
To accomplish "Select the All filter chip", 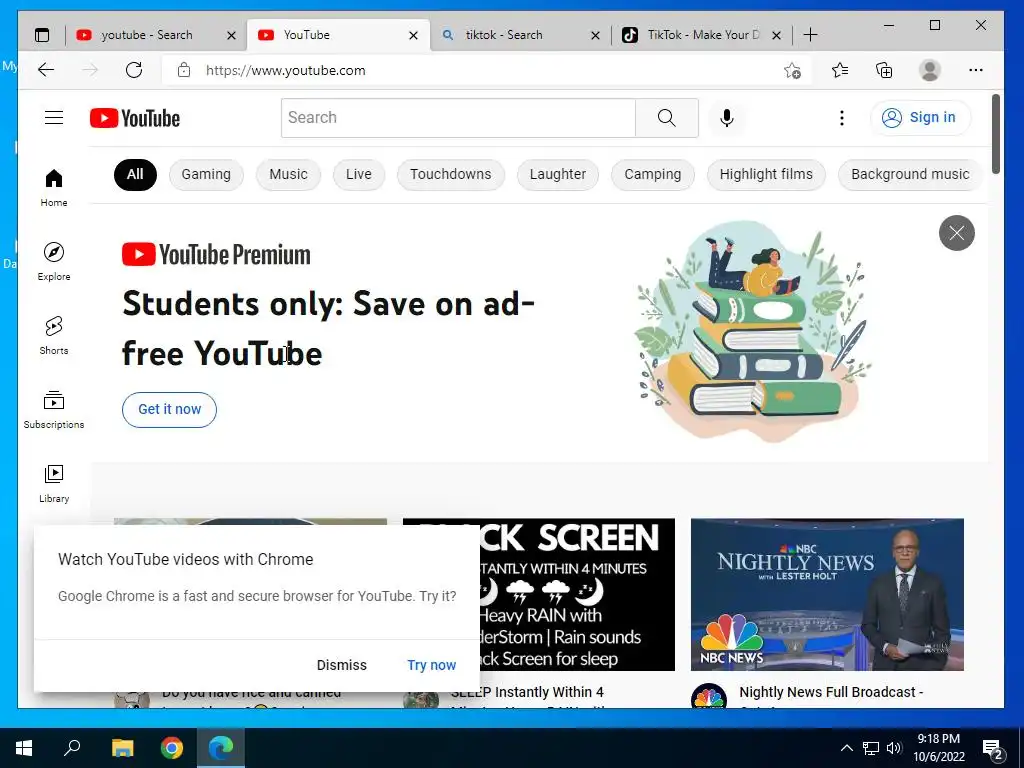I will click(135, 174).
